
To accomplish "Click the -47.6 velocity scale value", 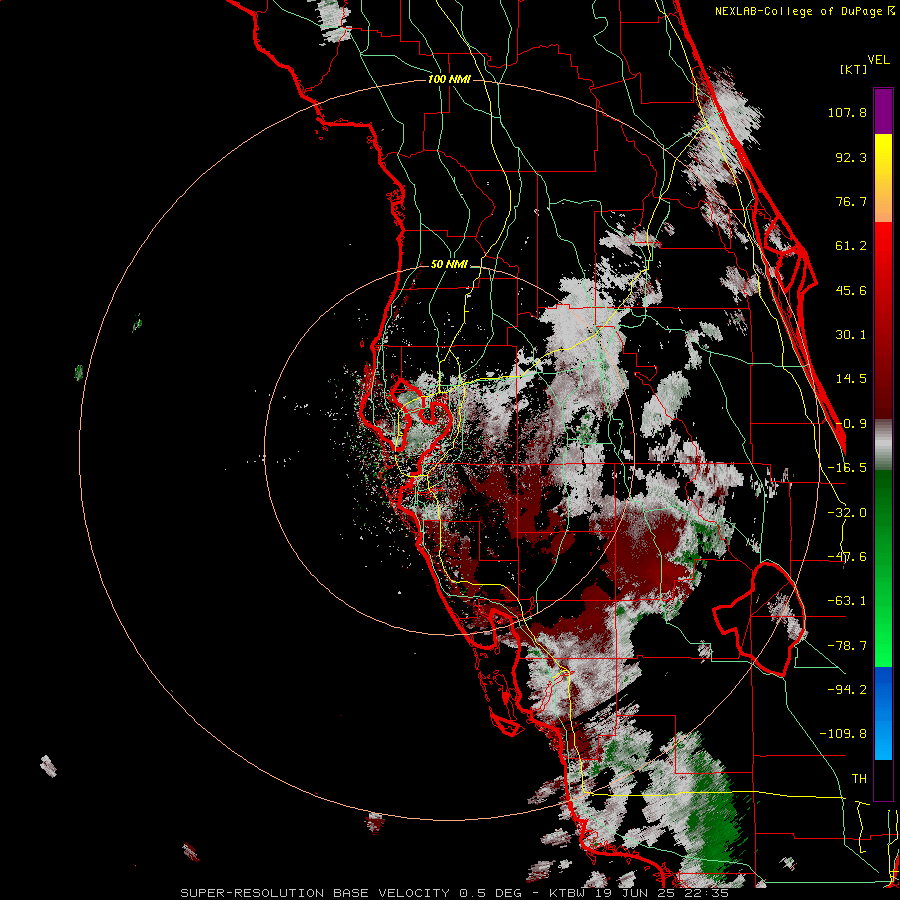I will pos(847,557).
